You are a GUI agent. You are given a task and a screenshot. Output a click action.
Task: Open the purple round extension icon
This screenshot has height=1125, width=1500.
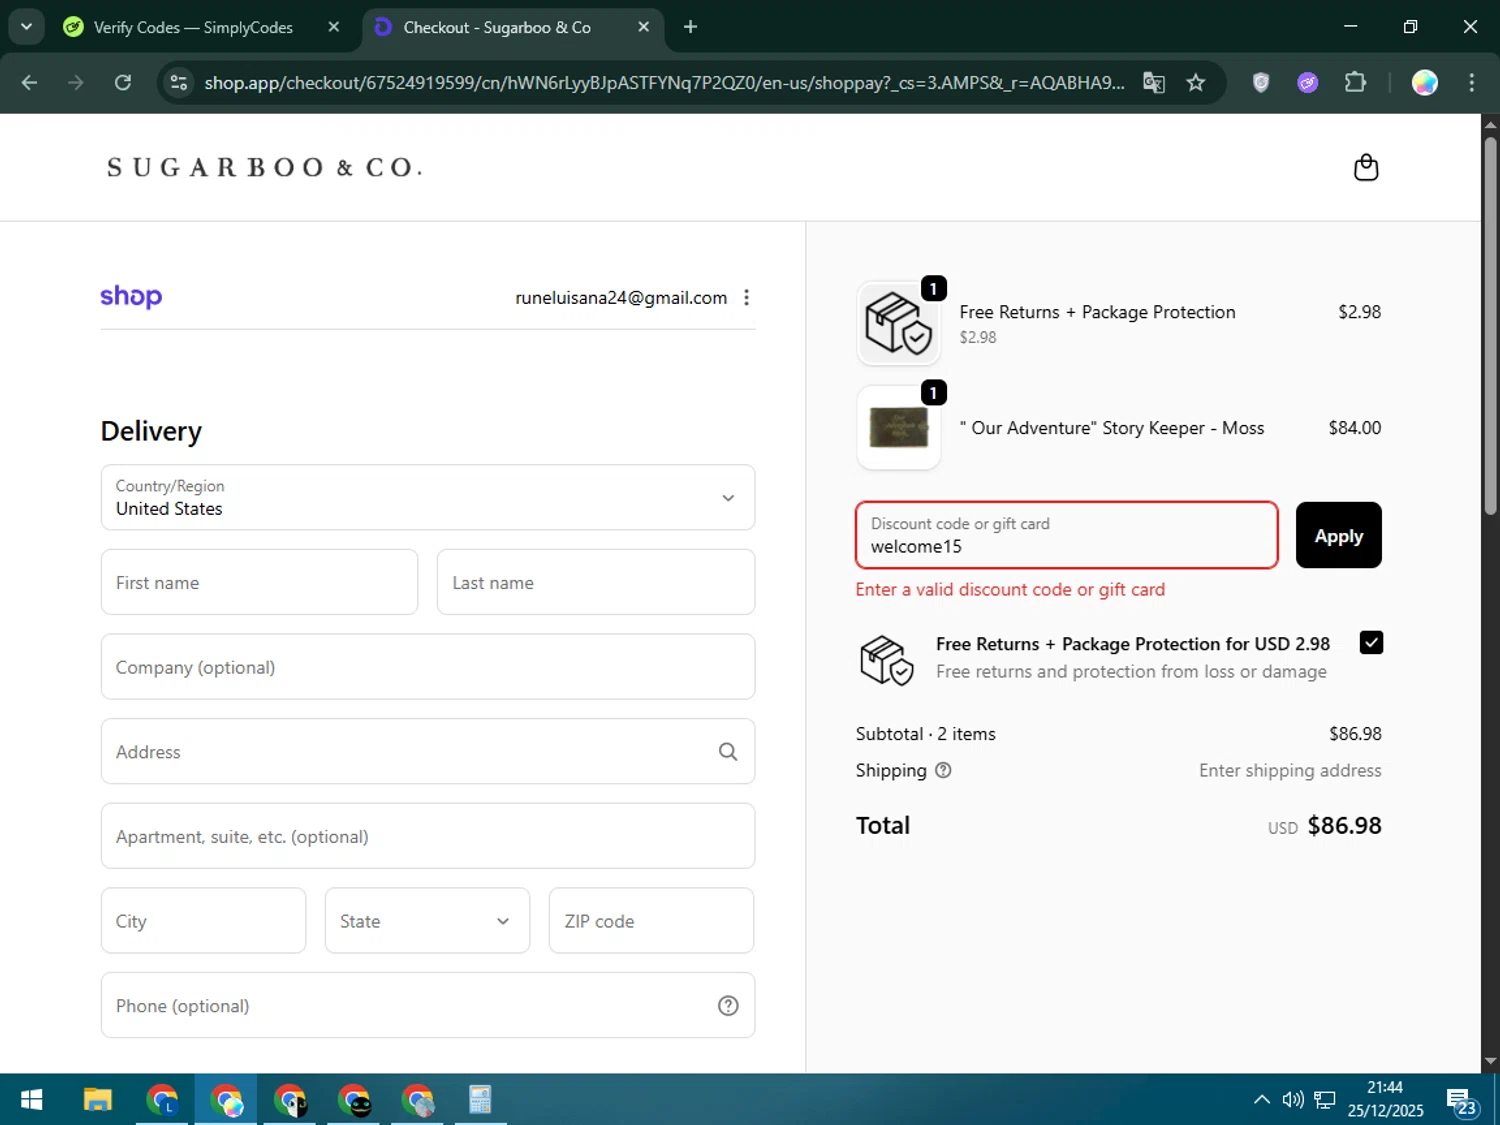pos(1308,82)
